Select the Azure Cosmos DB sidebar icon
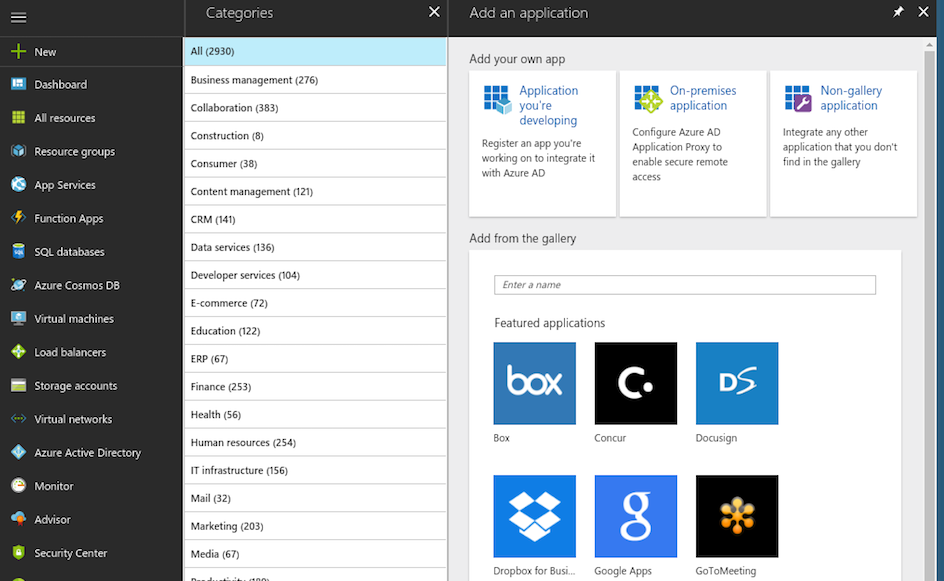This screenshot has width=944, height=581. point(18,285)
